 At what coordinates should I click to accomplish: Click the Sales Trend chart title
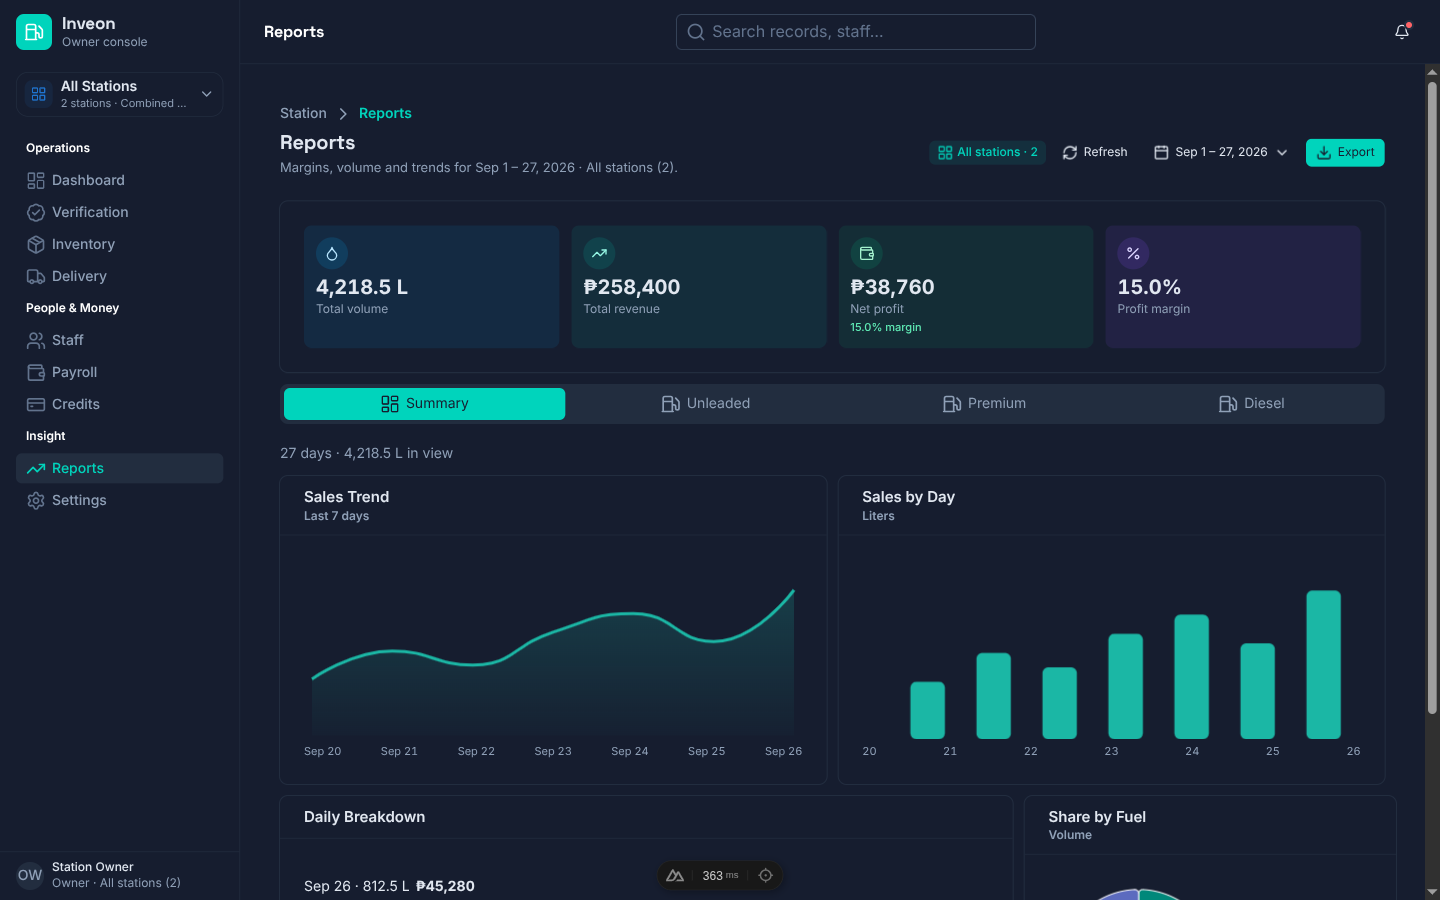coord(346,497)
